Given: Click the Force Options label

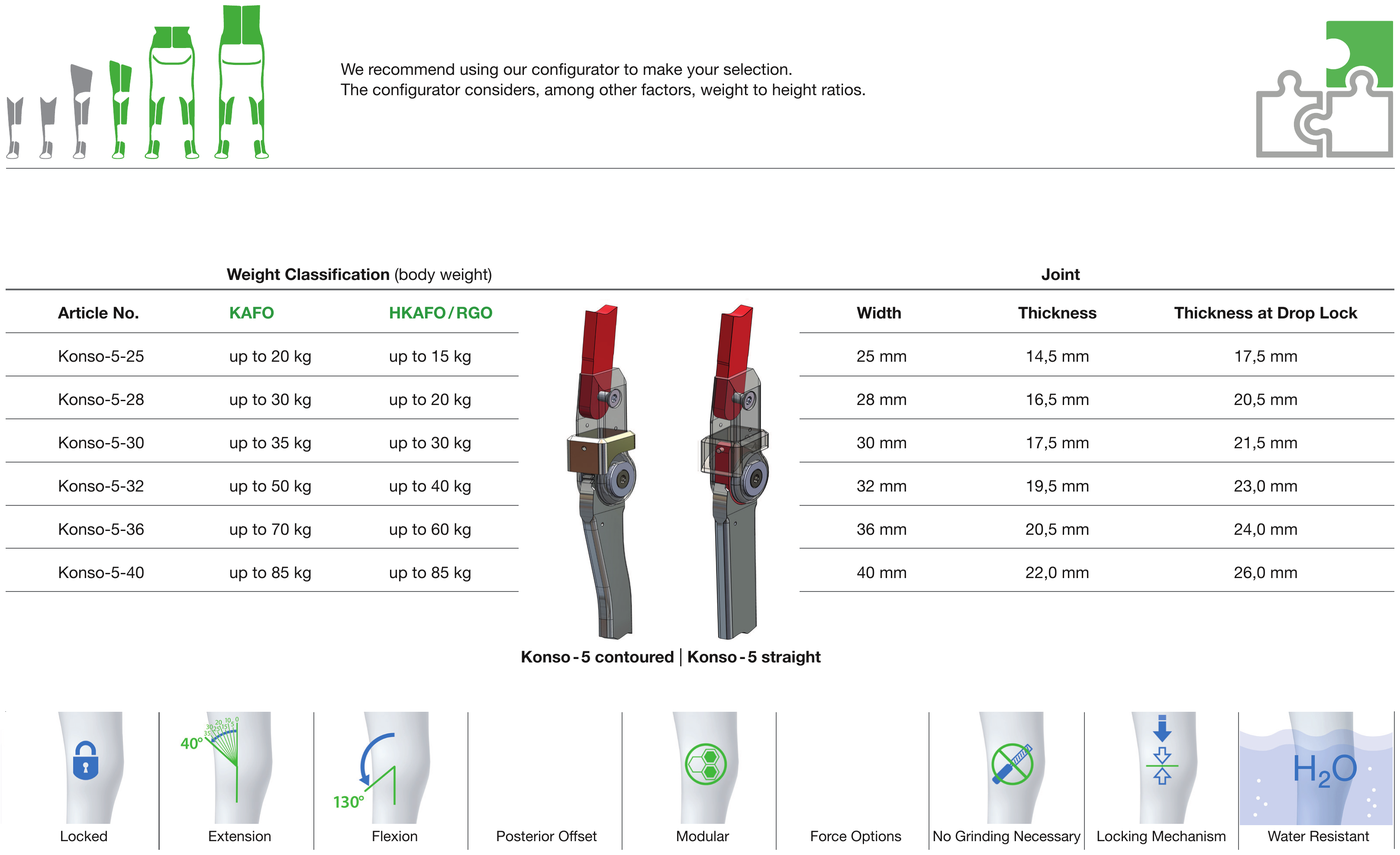Looking at the screenshot, I should click(855, 836).
